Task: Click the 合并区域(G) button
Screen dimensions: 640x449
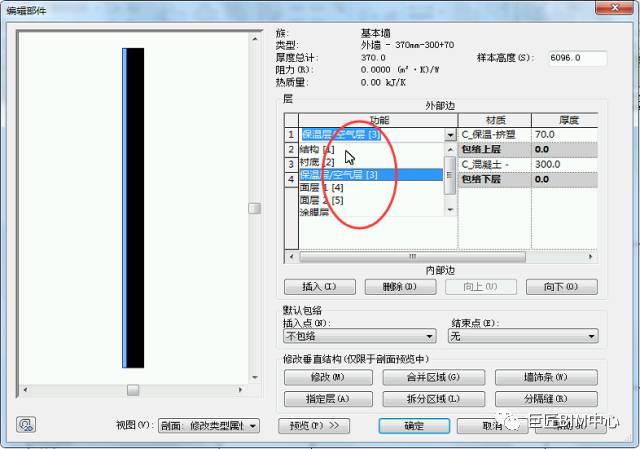Action: (x=433, y=377)
